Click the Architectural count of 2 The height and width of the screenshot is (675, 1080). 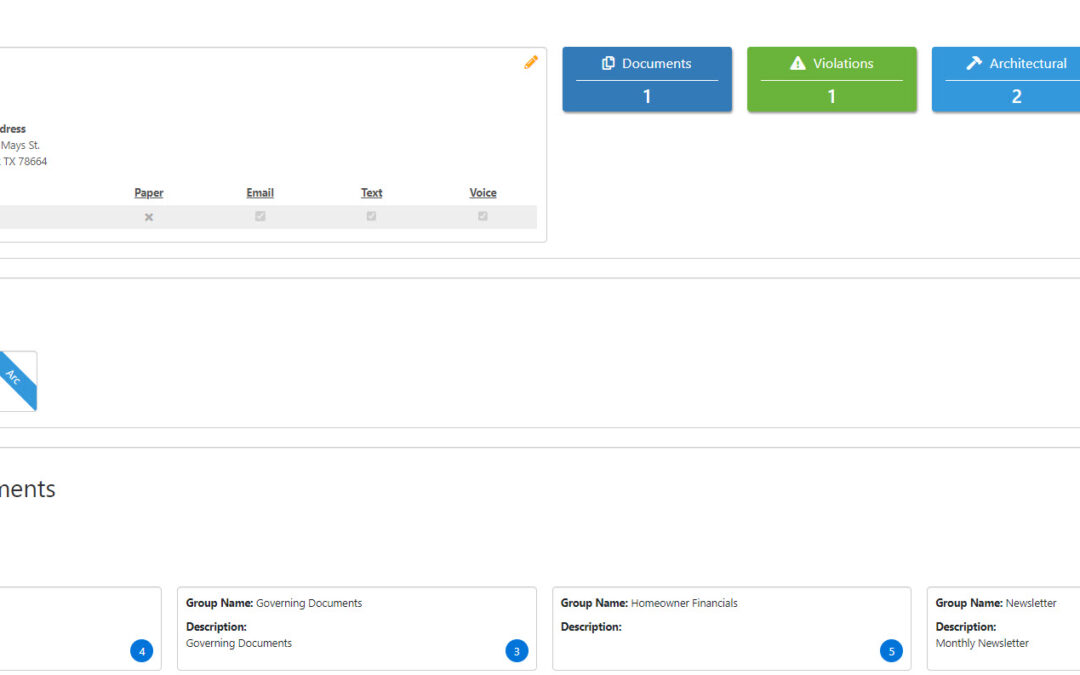pos(1016,96)
